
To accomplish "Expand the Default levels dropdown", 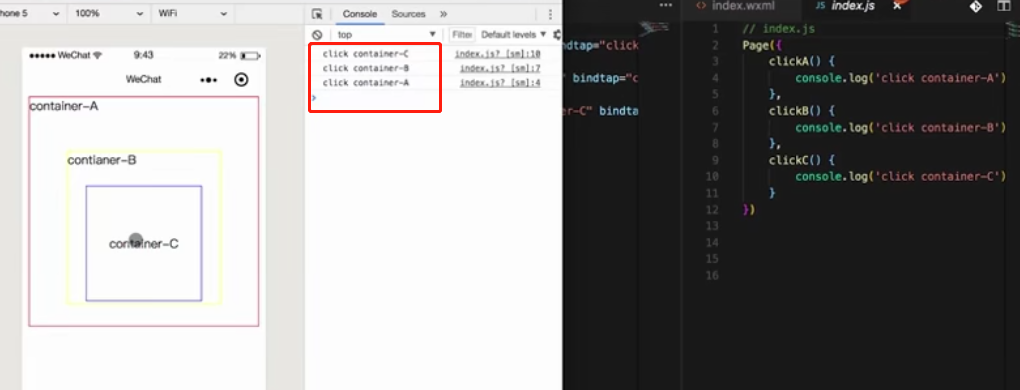I will tap(513, 34).
